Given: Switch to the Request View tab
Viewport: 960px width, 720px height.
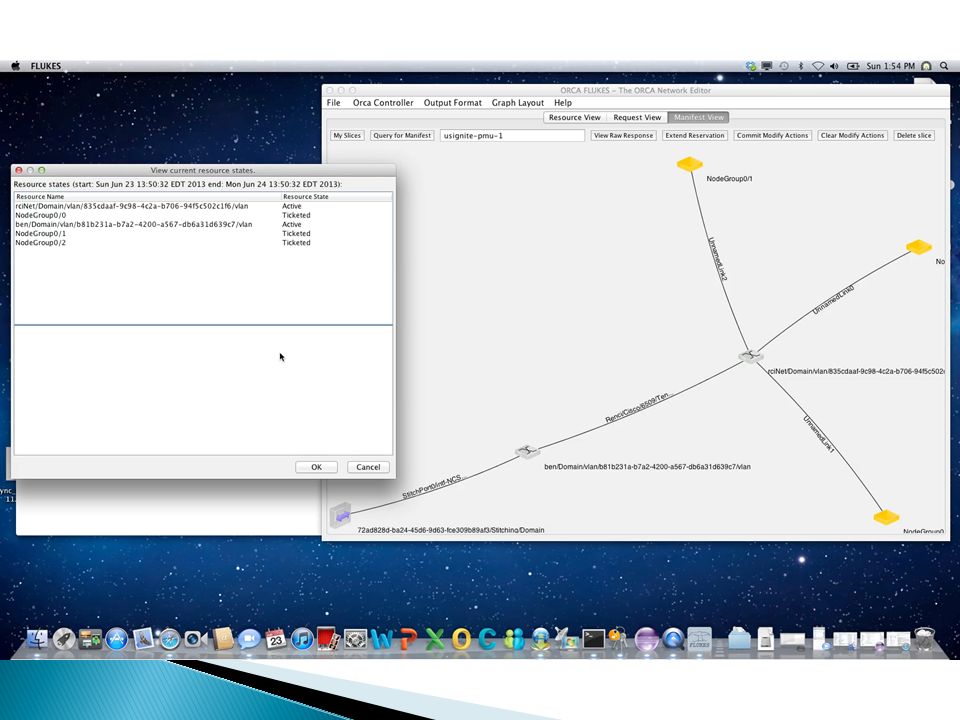Looking at the screenshot, I should pos(637,118).
